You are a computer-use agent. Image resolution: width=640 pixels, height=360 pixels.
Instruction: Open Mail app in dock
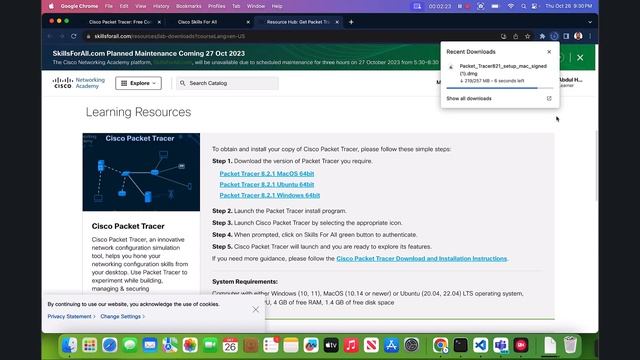point(150,345)
